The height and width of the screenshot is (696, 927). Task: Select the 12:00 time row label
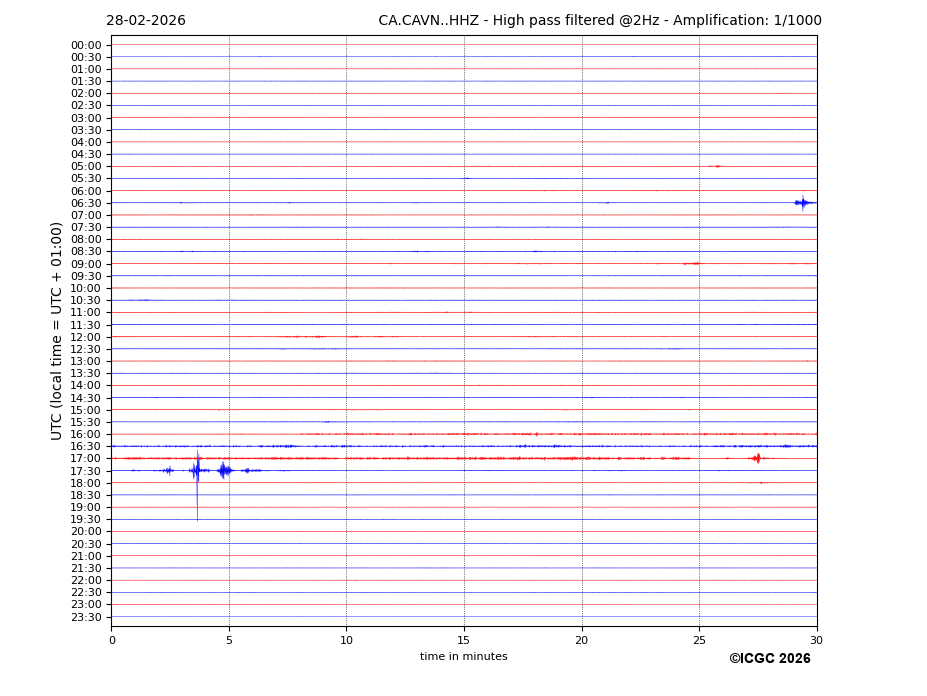pos(86,337)
